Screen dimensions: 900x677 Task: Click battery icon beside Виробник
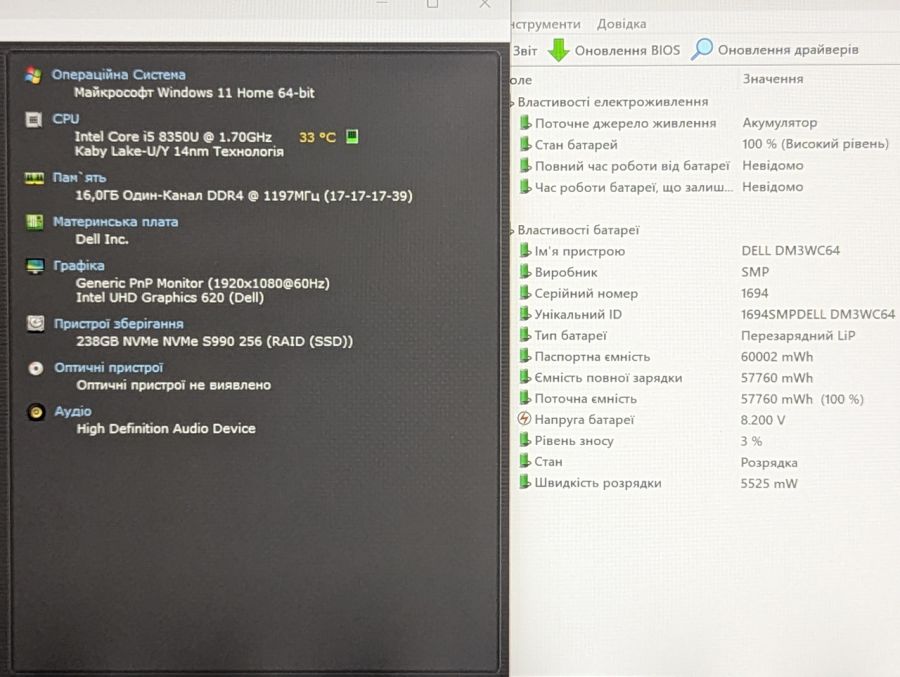525,272
